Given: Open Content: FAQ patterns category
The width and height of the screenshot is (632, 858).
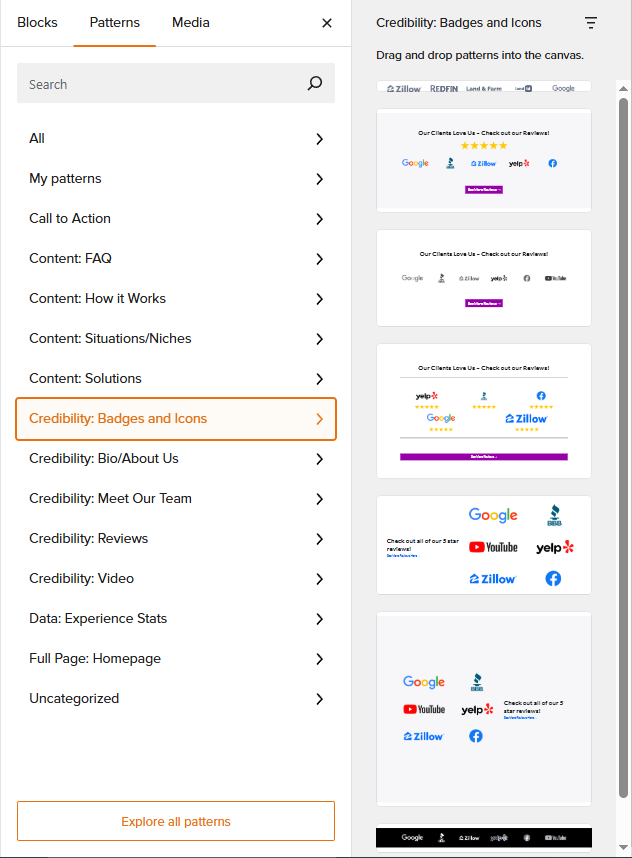Looking at the screenshot, I should tap(176, 259).
